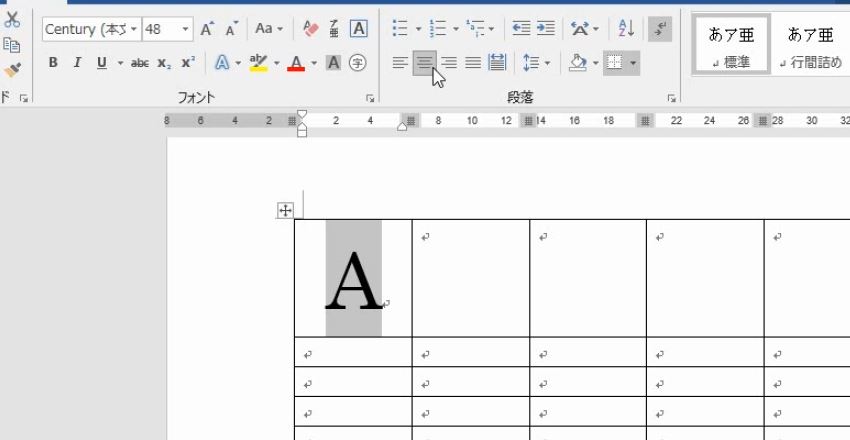Open text effects dropdown arrow
Viewport: 850px width, 440px height.
(x=239, y=63)
